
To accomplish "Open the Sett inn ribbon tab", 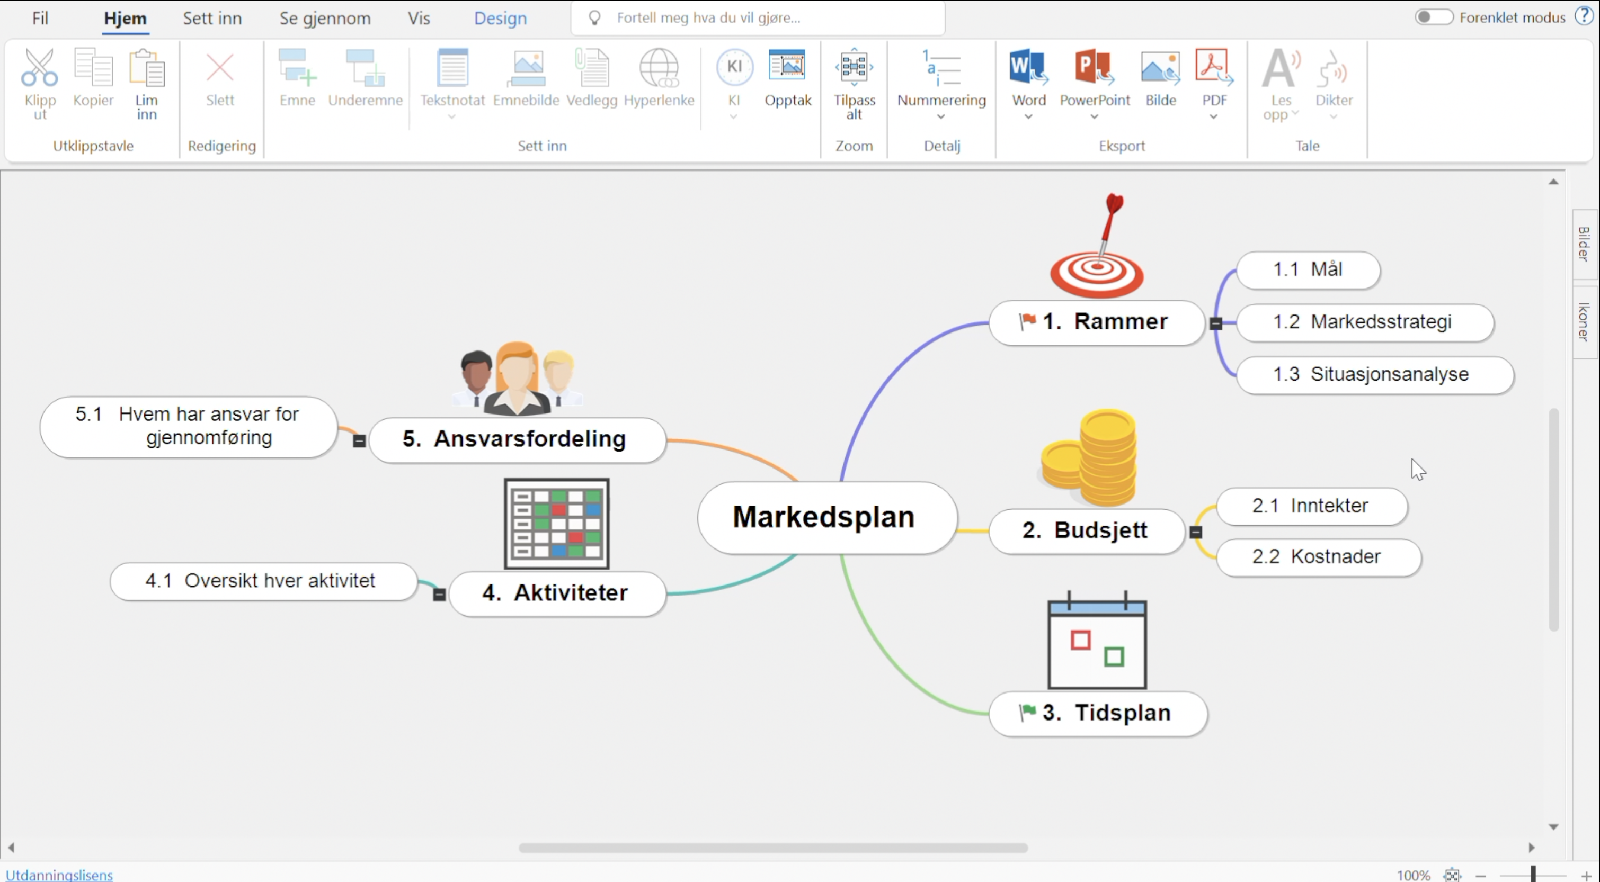I will (212, 18).
